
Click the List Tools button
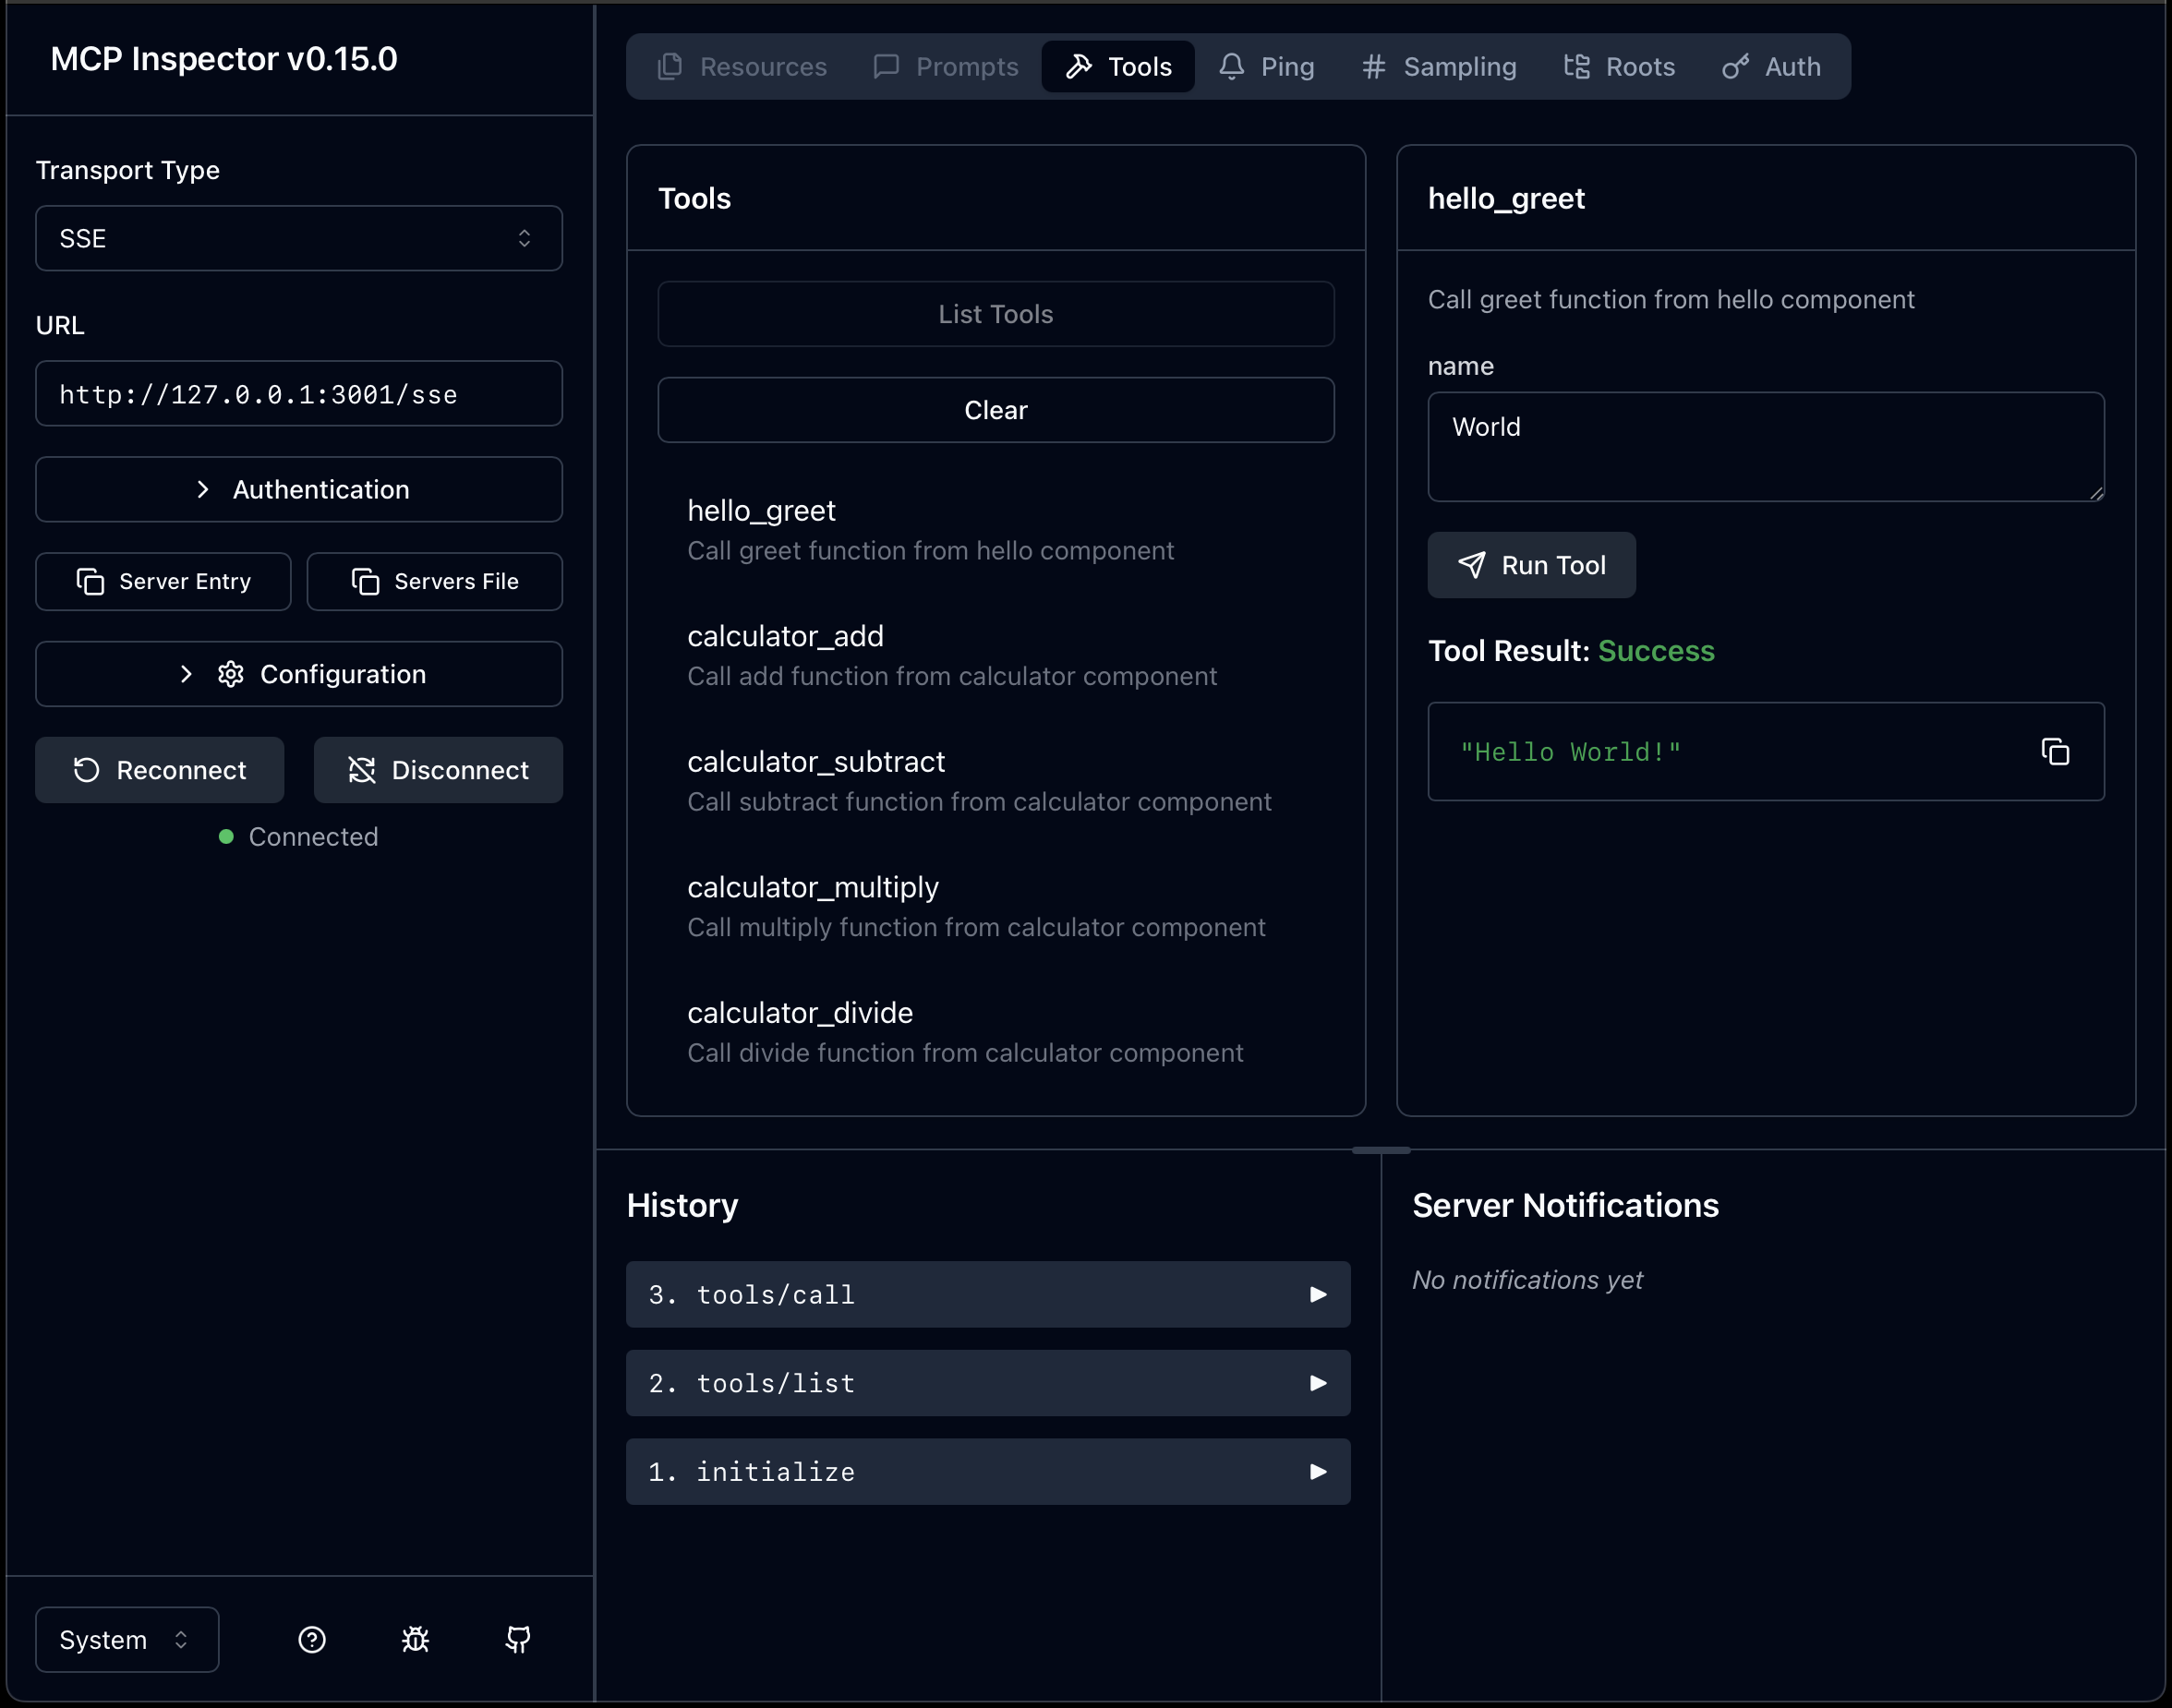click(995, 314)
